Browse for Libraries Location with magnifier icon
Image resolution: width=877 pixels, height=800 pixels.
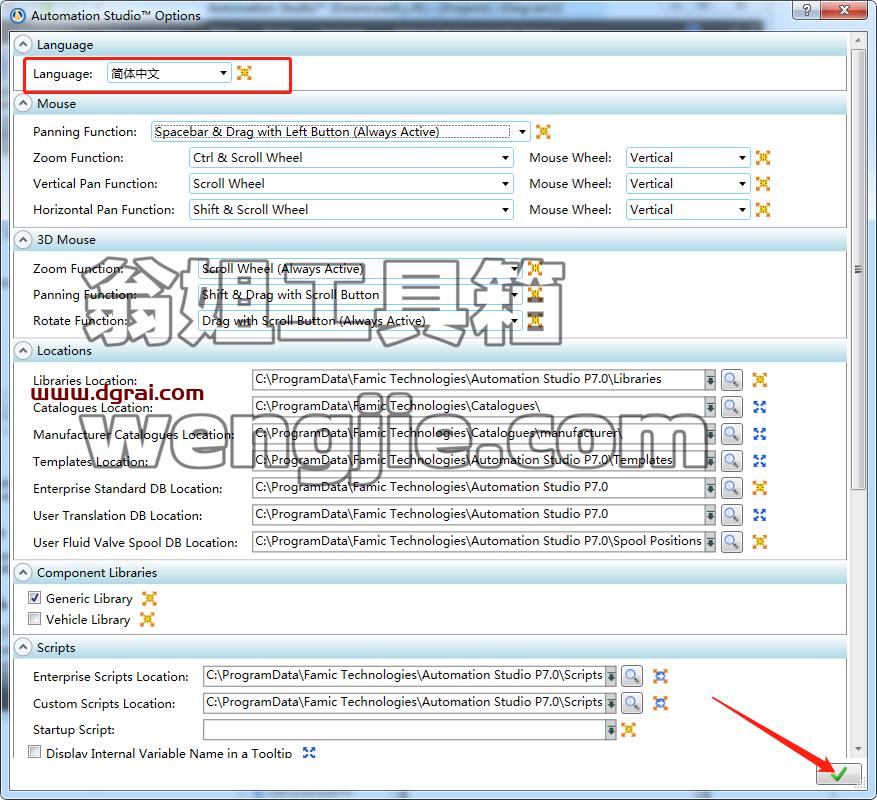[x=731, y=380]
